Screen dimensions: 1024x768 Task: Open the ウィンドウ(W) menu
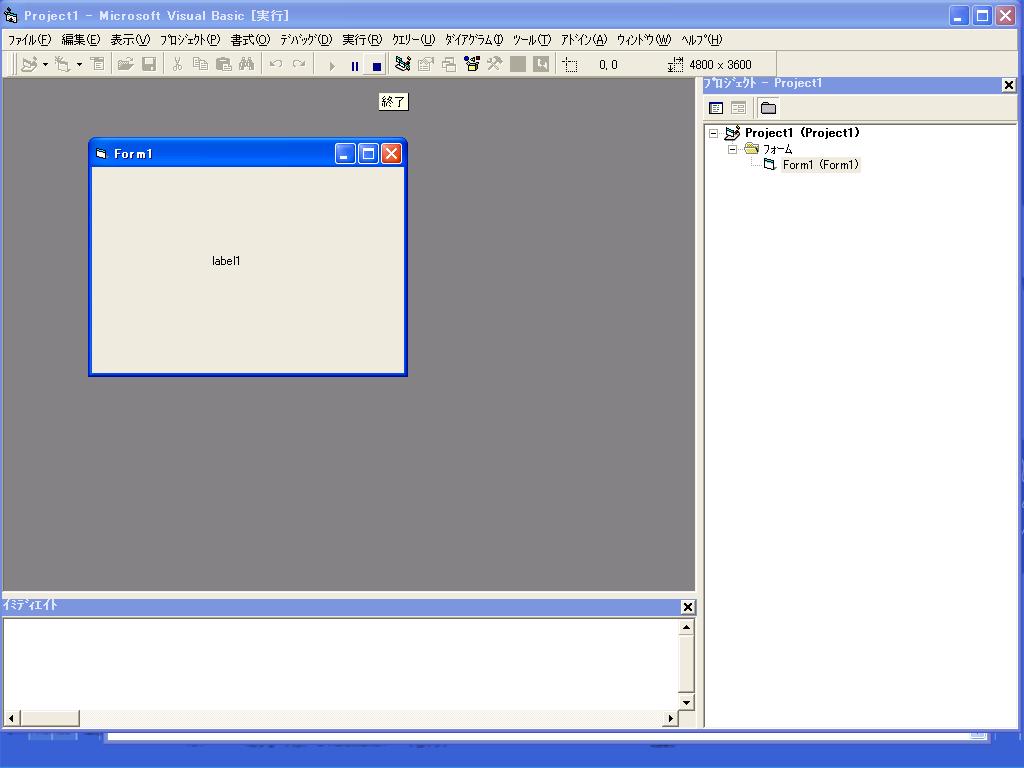644,40
